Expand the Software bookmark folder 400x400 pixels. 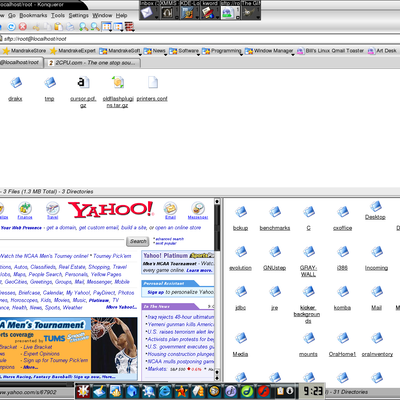(x=184, y=51)
